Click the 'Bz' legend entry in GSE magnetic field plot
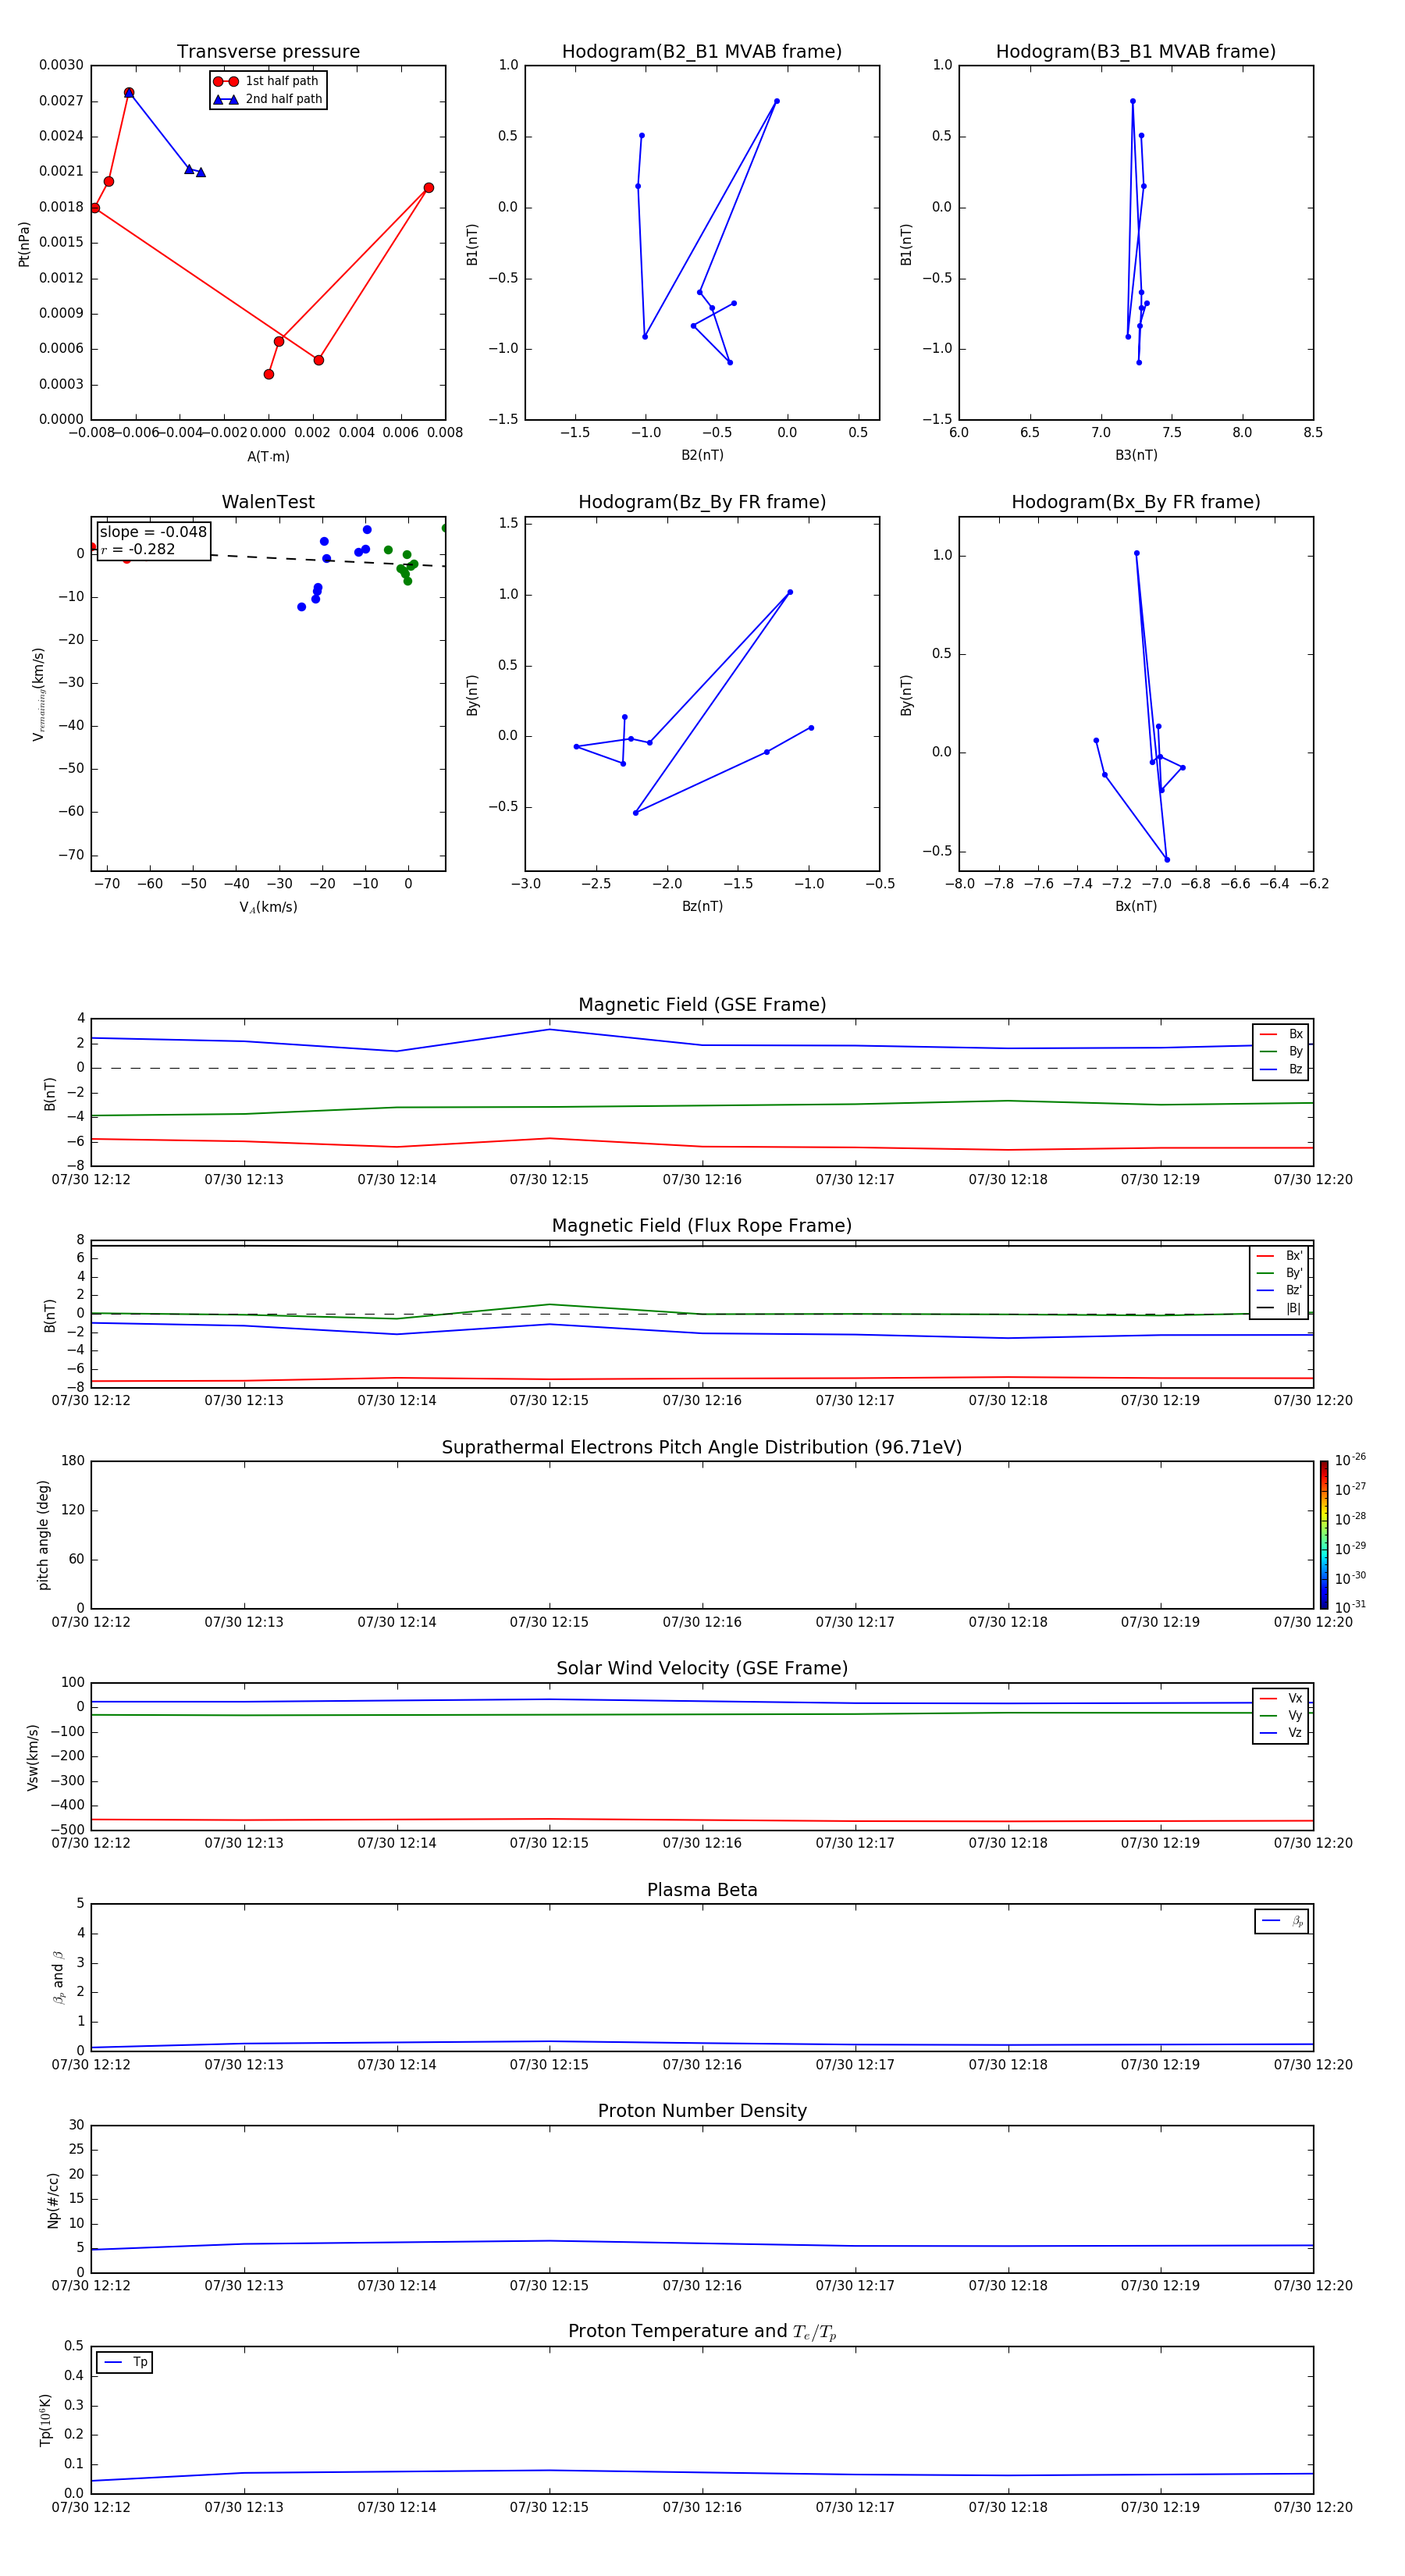 1281,1069
